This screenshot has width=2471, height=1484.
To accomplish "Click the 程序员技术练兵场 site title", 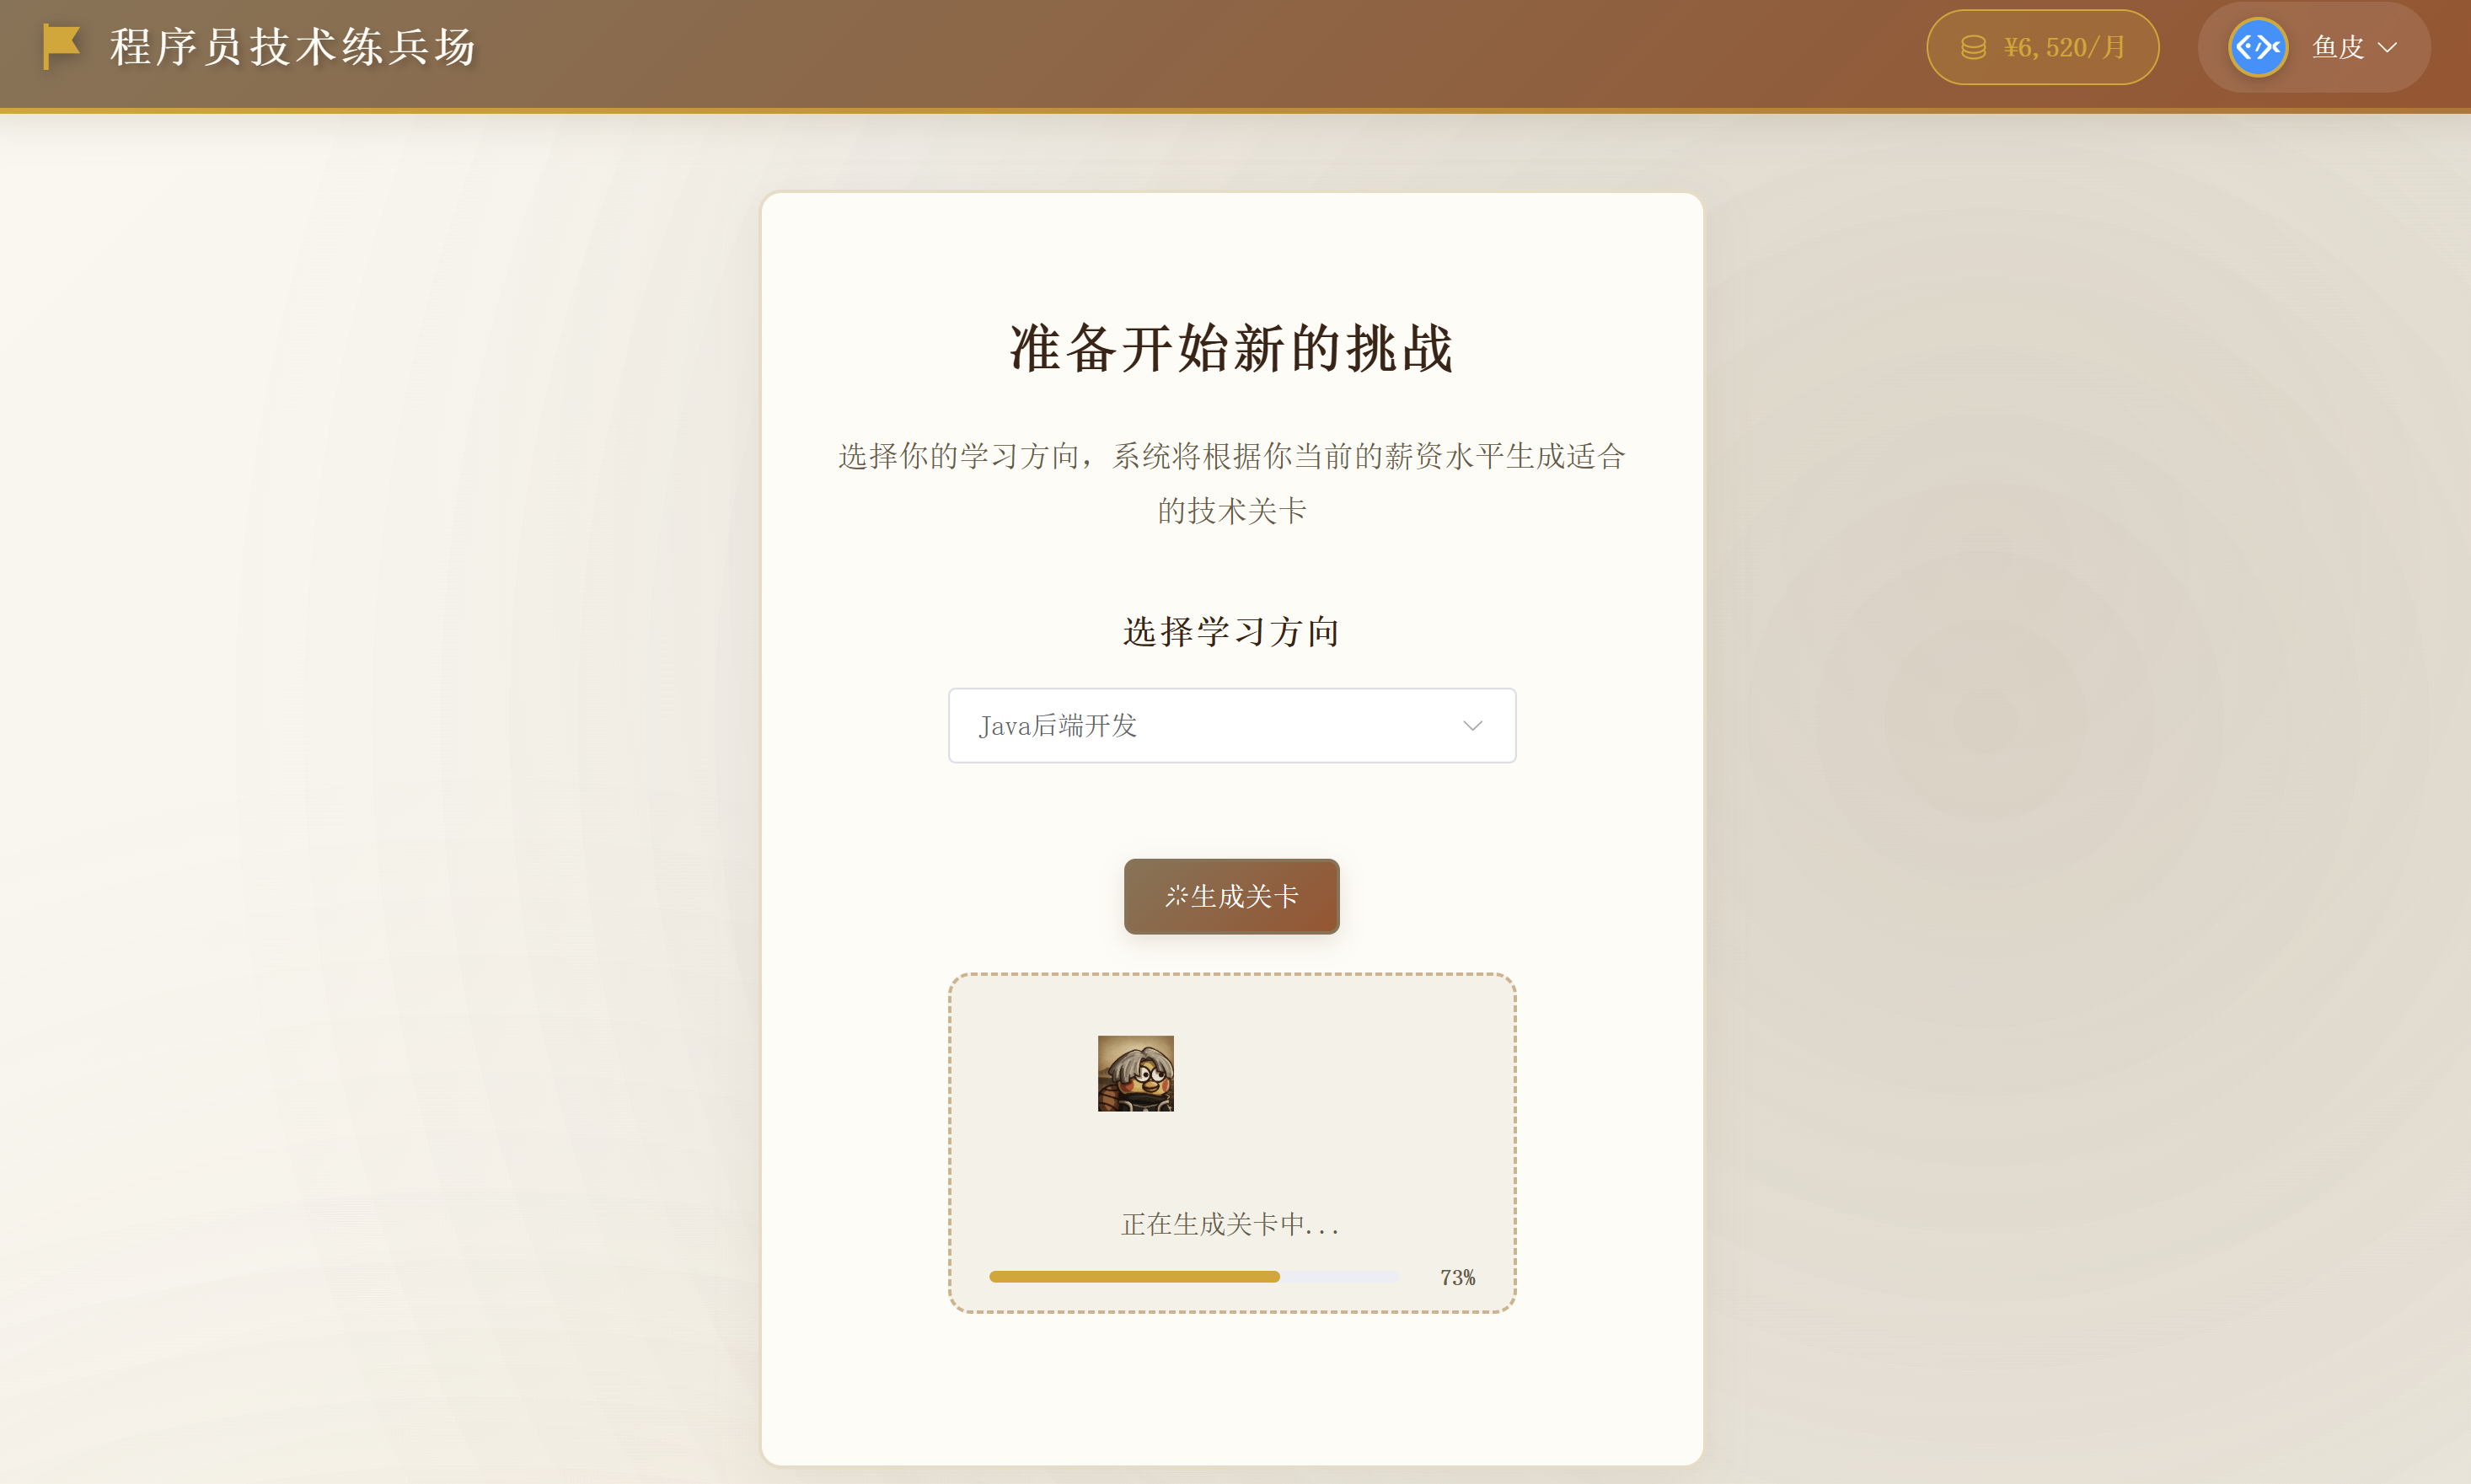I will click(293, 47).
